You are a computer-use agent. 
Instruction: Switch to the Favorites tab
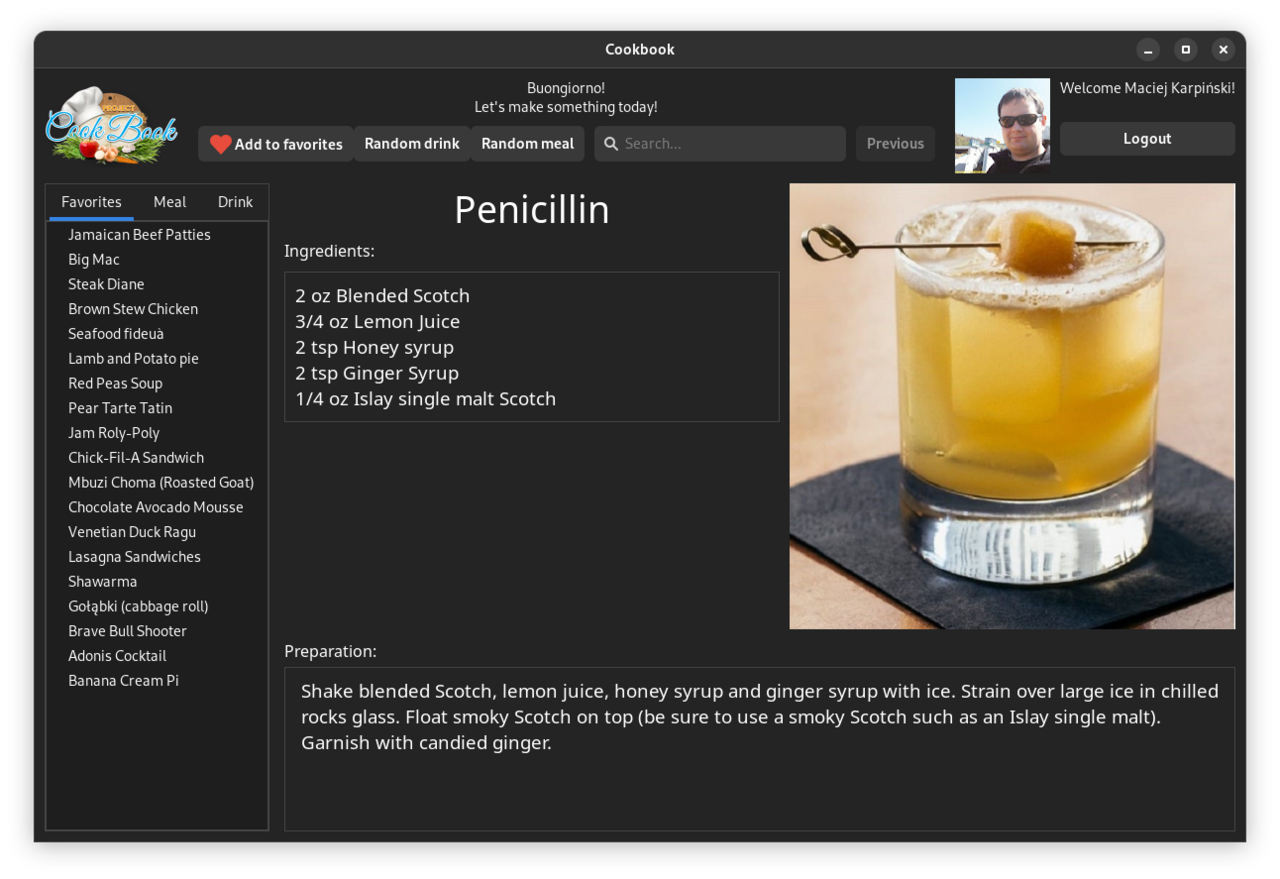91,202
